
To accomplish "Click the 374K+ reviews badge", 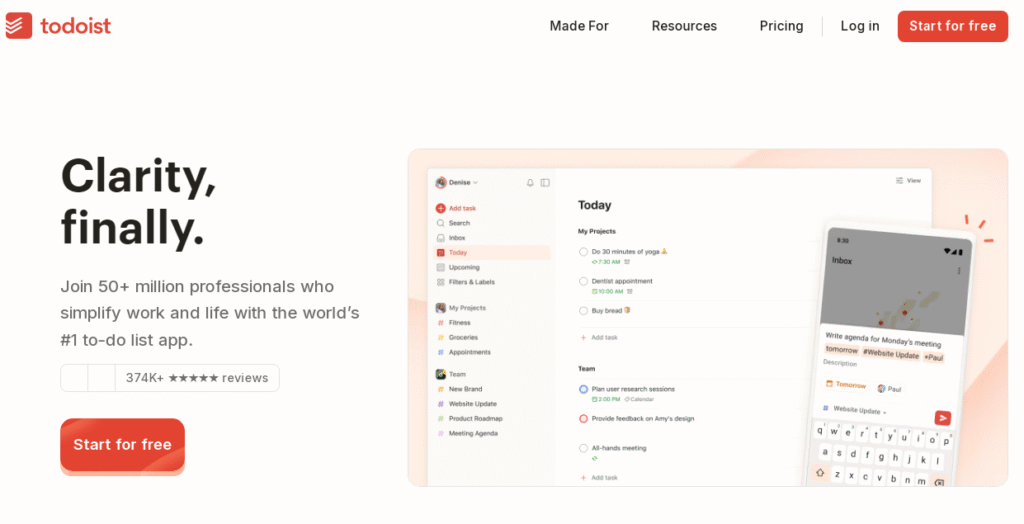I will [170, 378].
